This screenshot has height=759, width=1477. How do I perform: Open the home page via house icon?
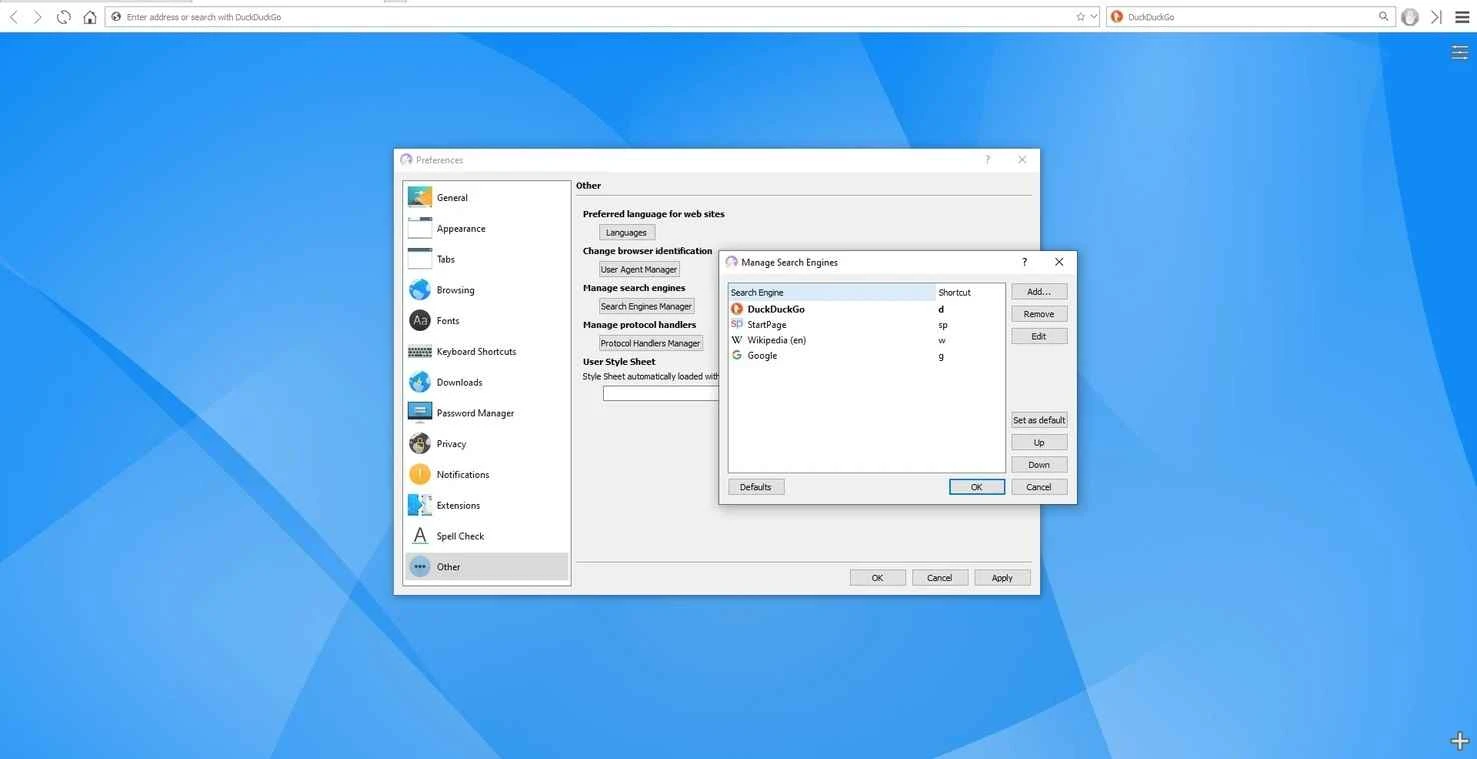(90, 17)
